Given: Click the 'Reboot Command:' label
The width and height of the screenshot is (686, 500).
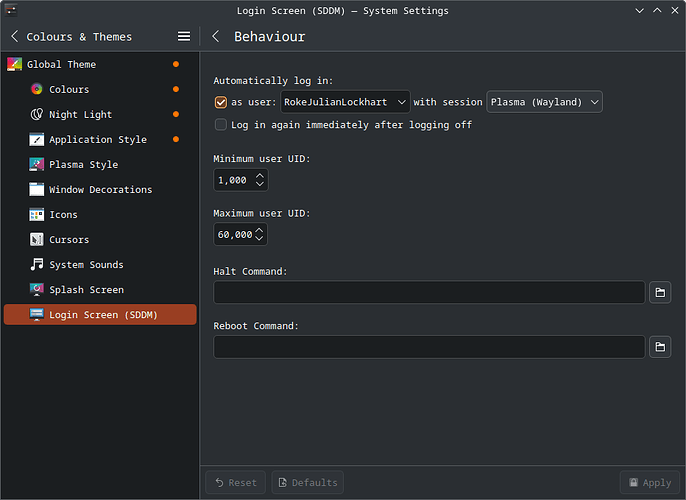Looking at the screenshot, I should (256, 326).
